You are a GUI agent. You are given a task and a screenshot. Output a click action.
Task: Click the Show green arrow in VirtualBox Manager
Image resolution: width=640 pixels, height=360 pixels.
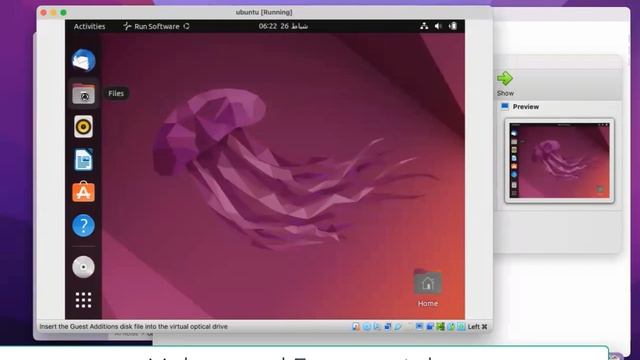505,78
